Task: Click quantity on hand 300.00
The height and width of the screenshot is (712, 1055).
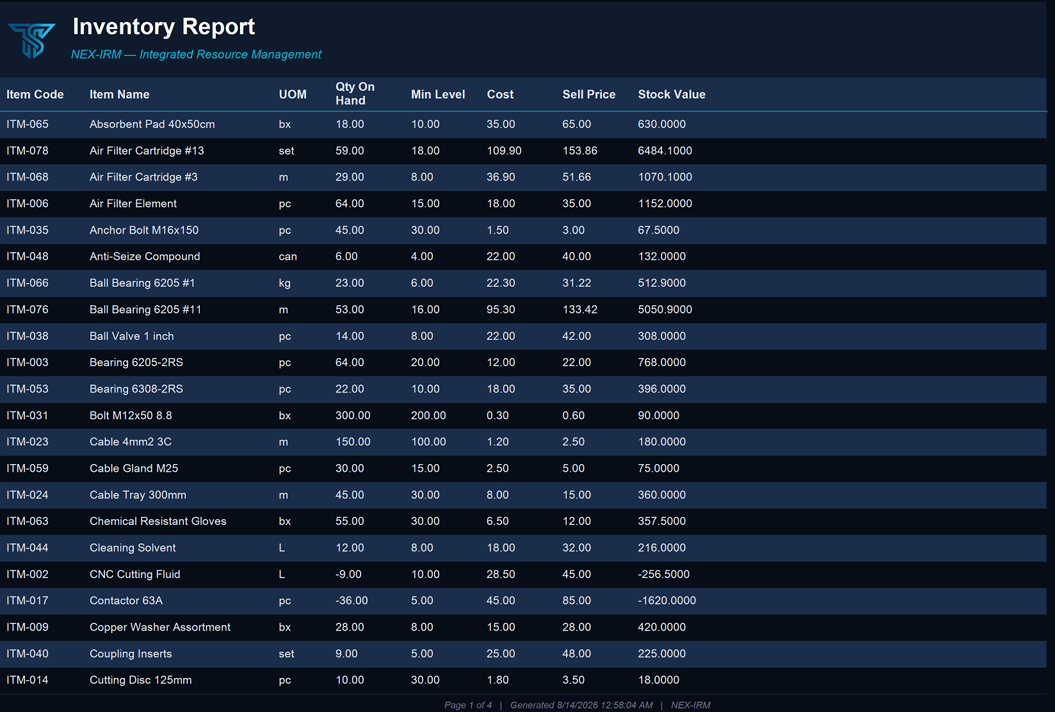Action: [353, 415]
